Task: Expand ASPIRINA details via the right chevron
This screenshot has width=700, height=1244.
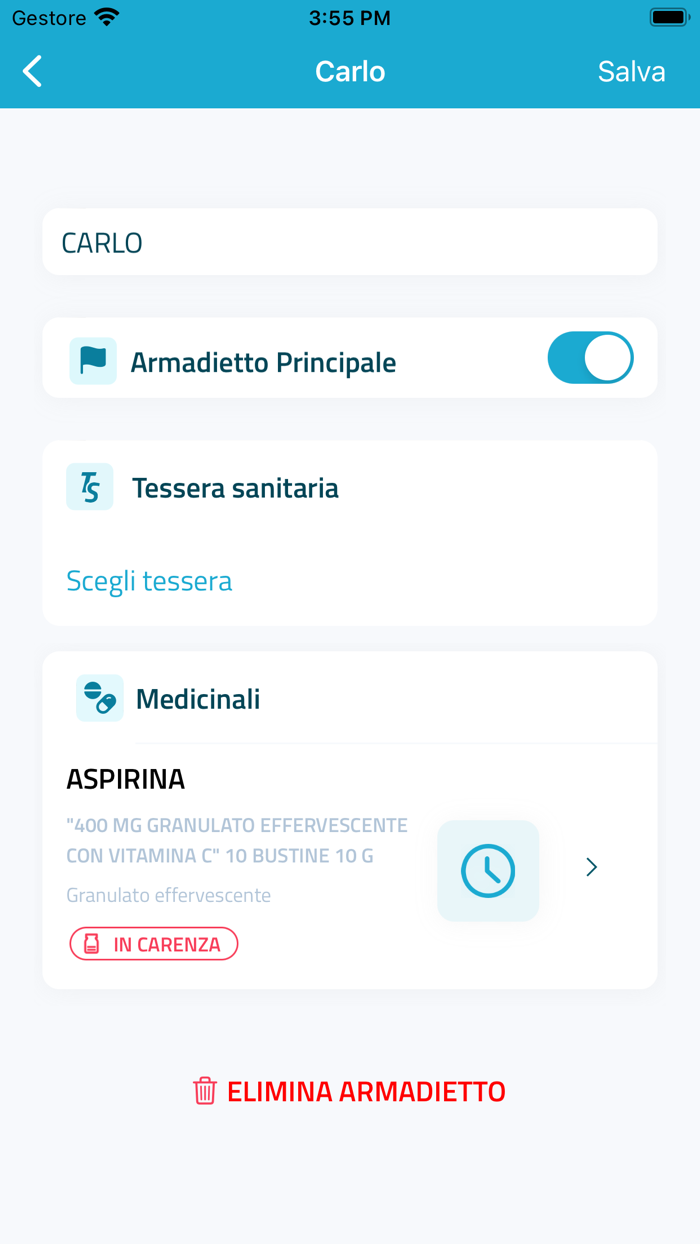Action: pyautogui.click(x=591, y=867)
